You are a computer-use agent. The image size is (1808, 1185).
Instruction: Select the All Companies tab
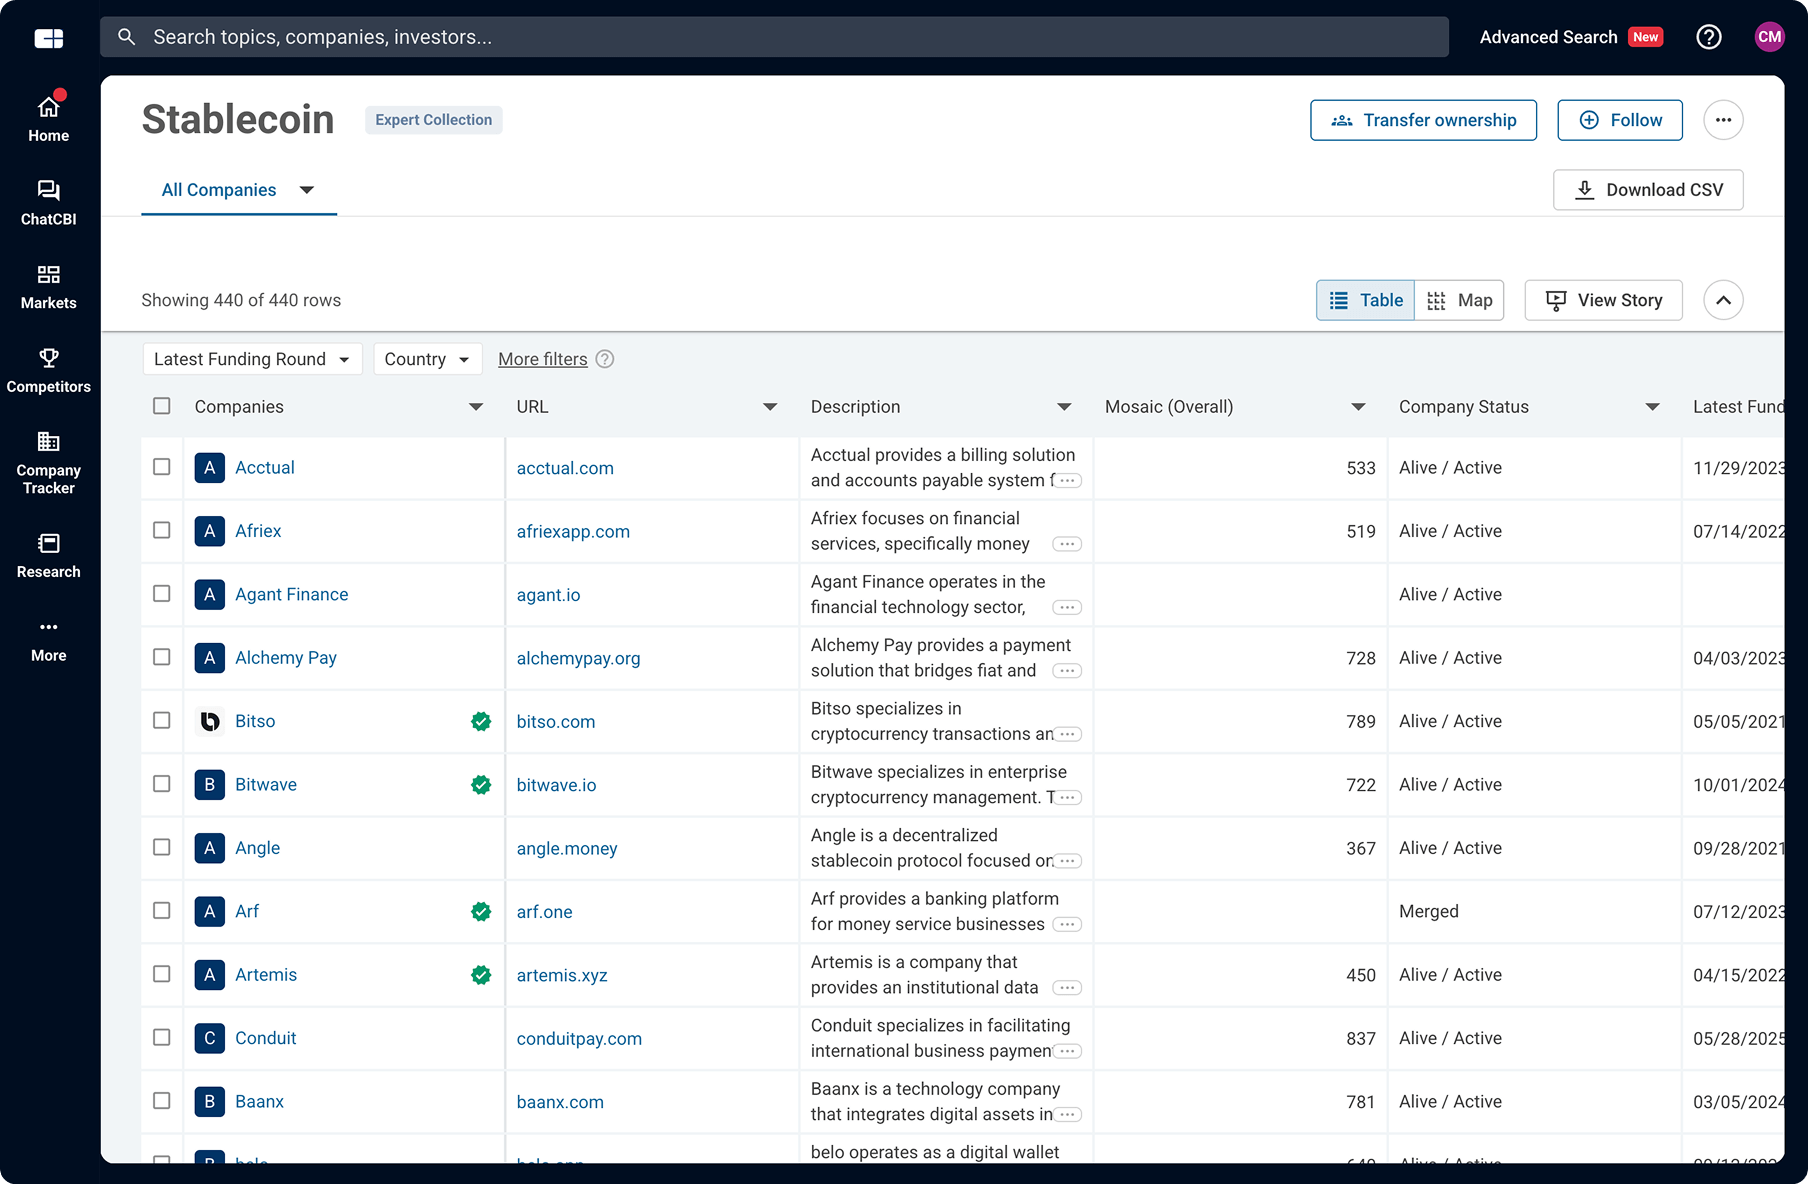pyautogui.click(x=219, y=190)
